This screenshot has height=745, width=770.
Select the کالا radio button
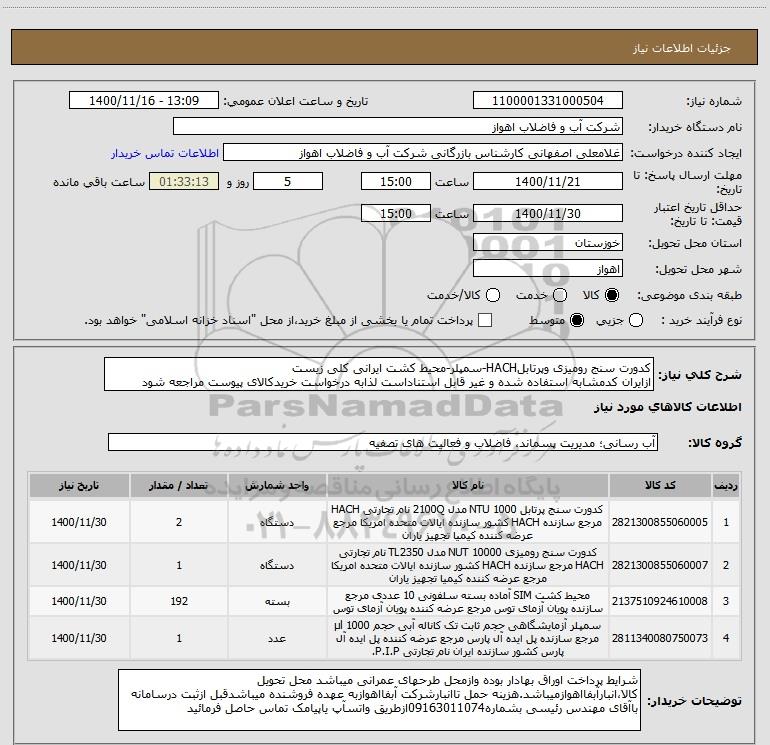pyautogui.click(x=612, y=295)
